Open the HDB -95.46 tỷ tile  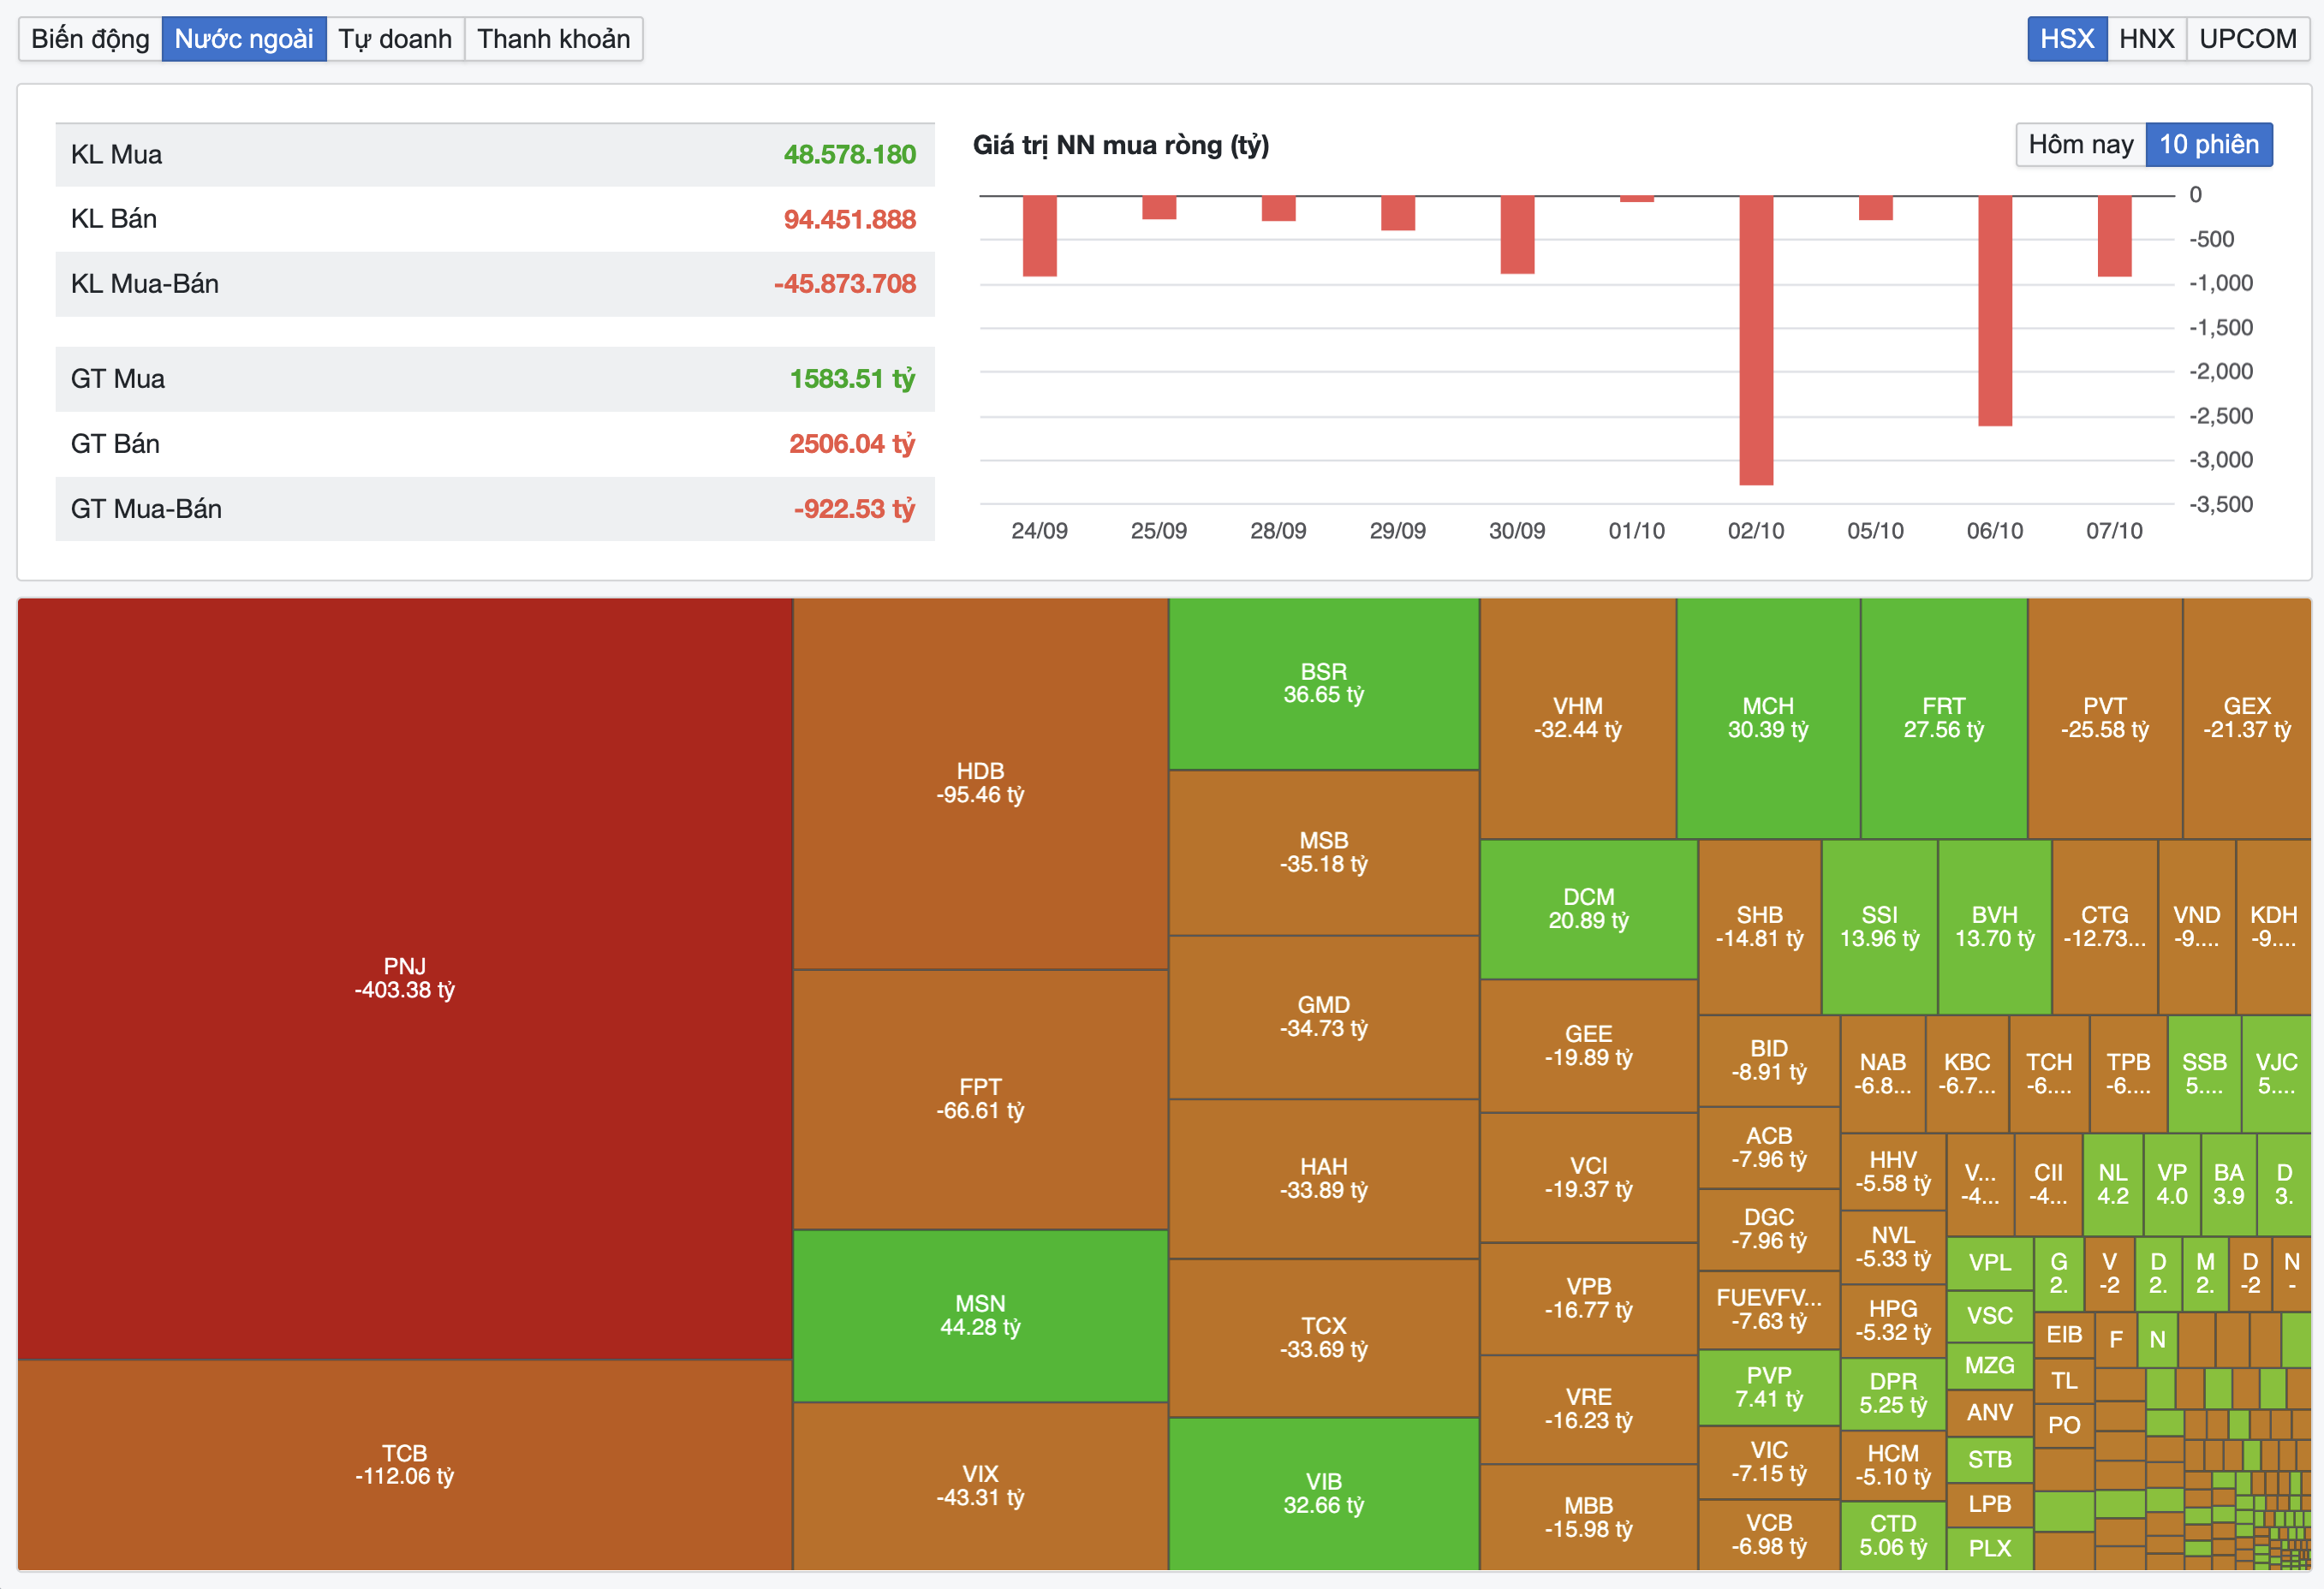click(x=980, y=784)
